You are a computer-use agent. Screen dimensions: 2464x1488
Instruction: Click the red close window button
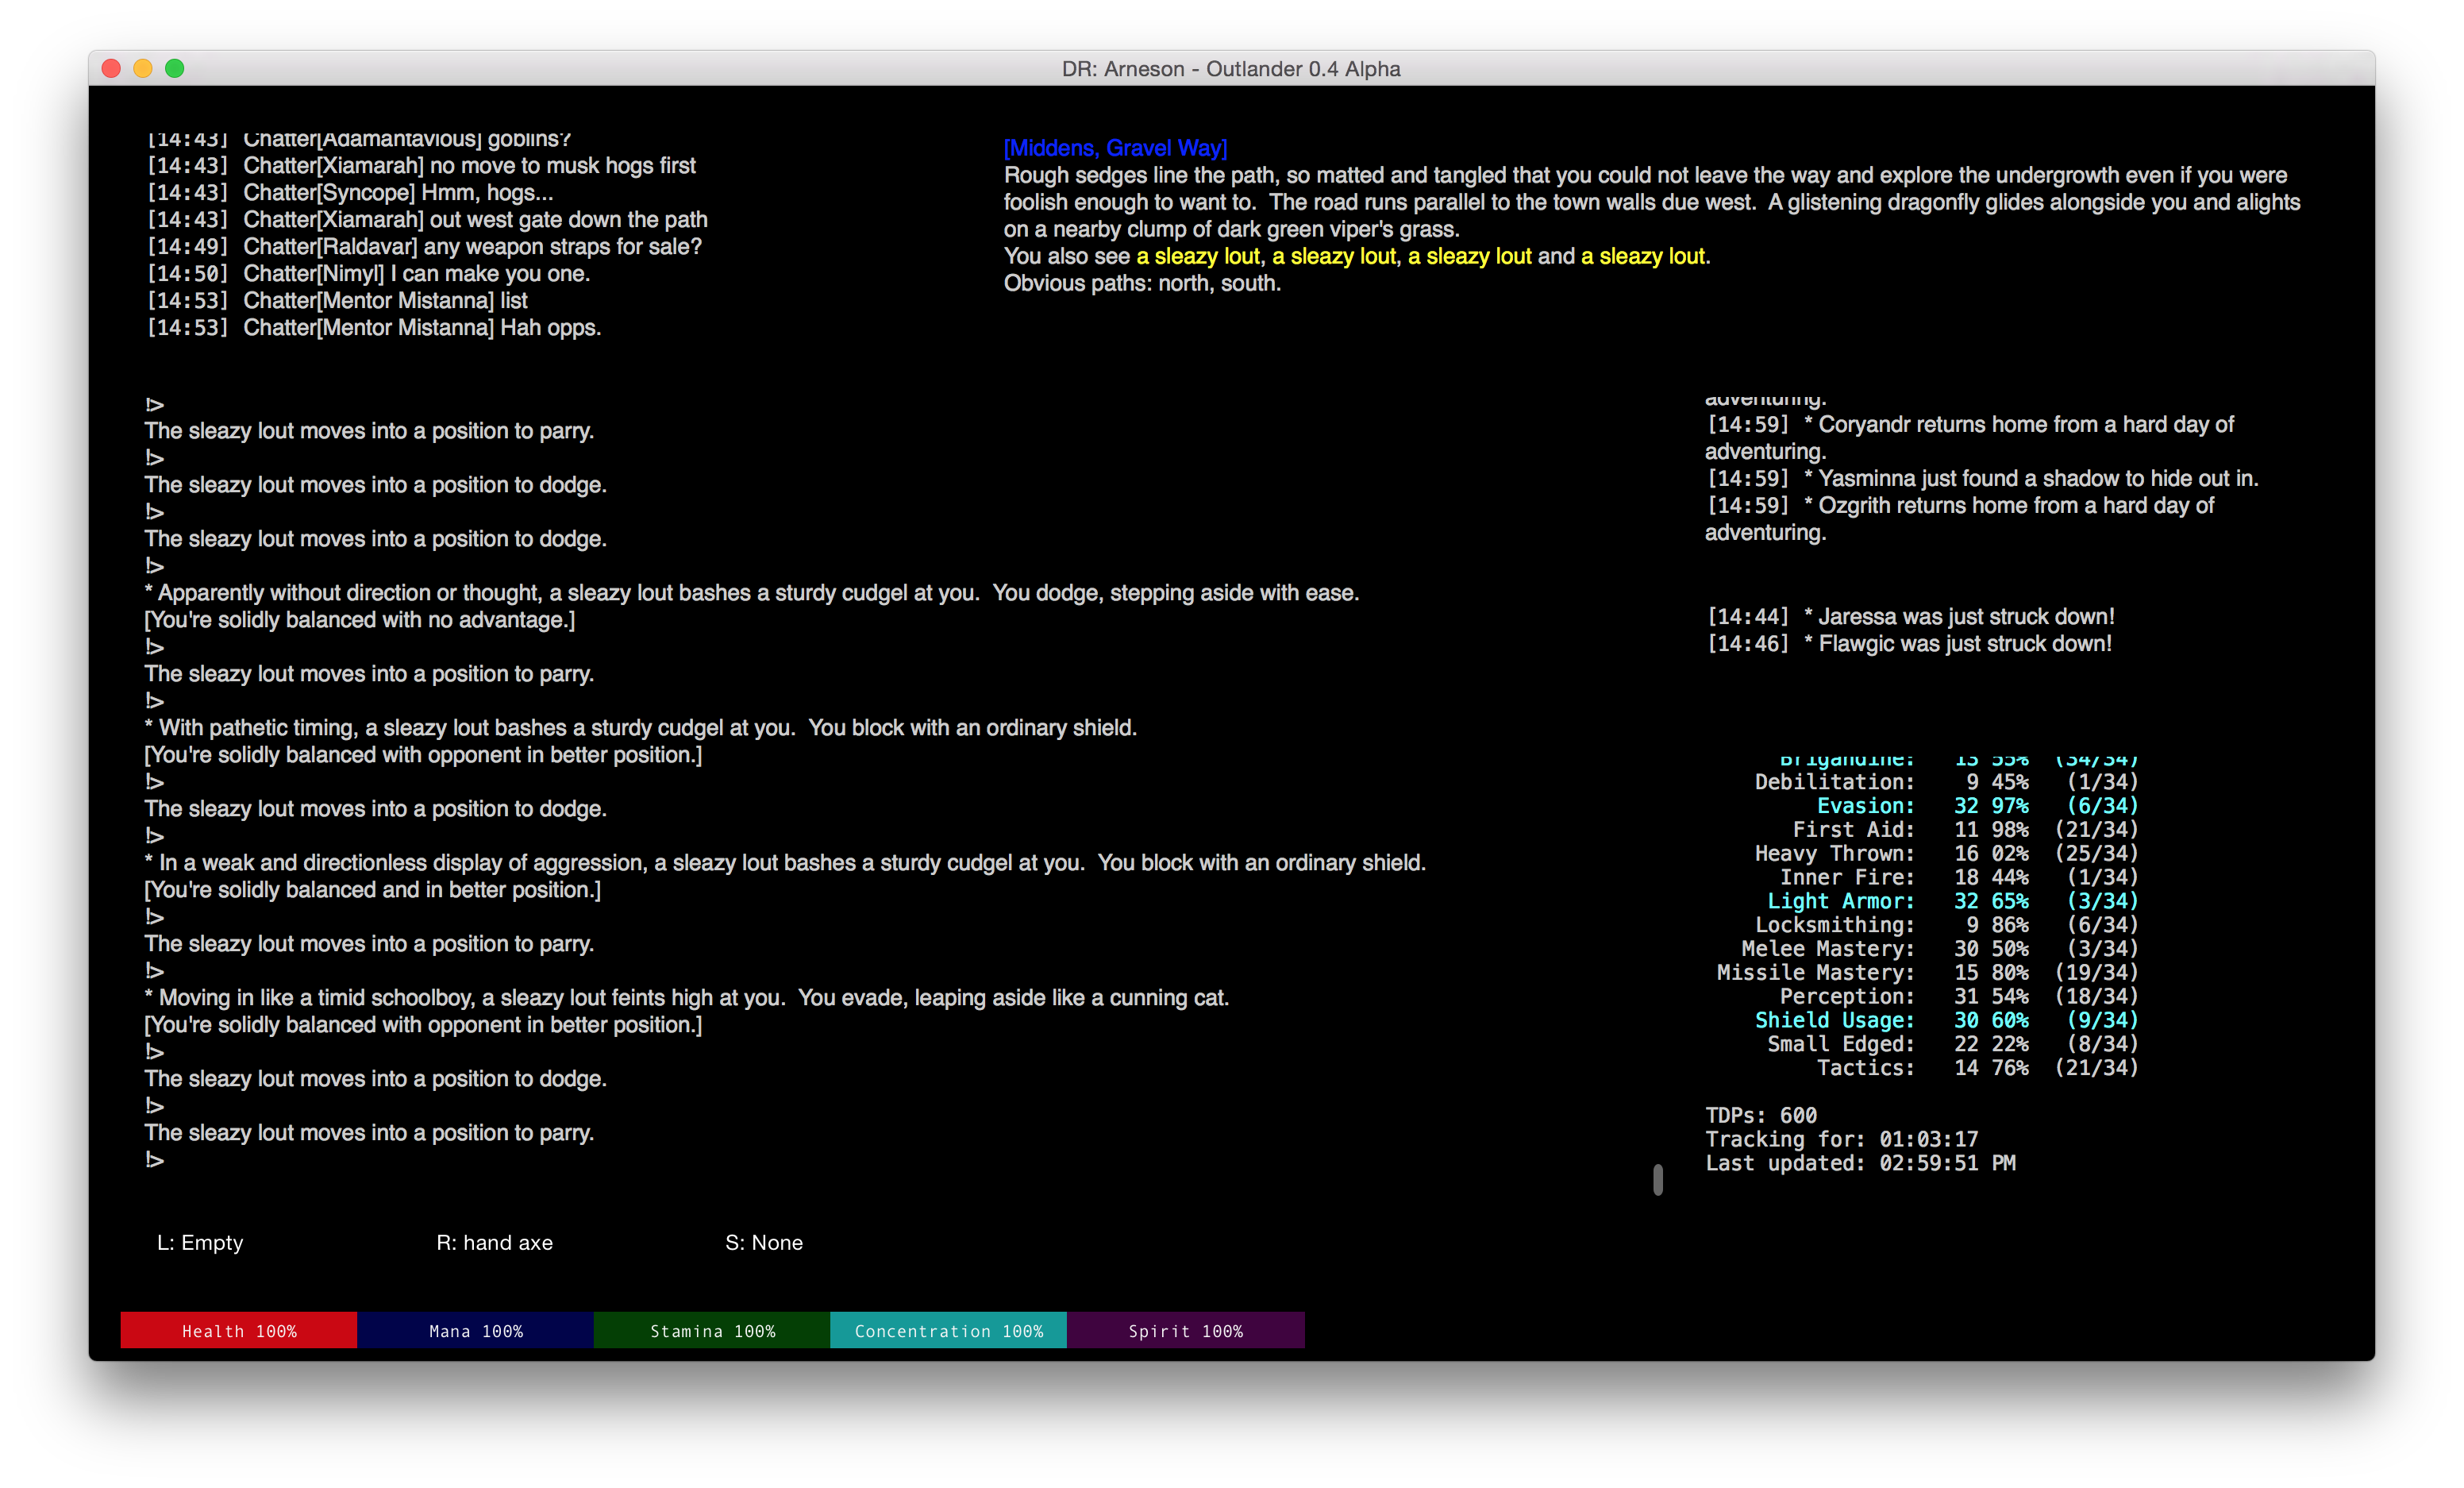111,68
